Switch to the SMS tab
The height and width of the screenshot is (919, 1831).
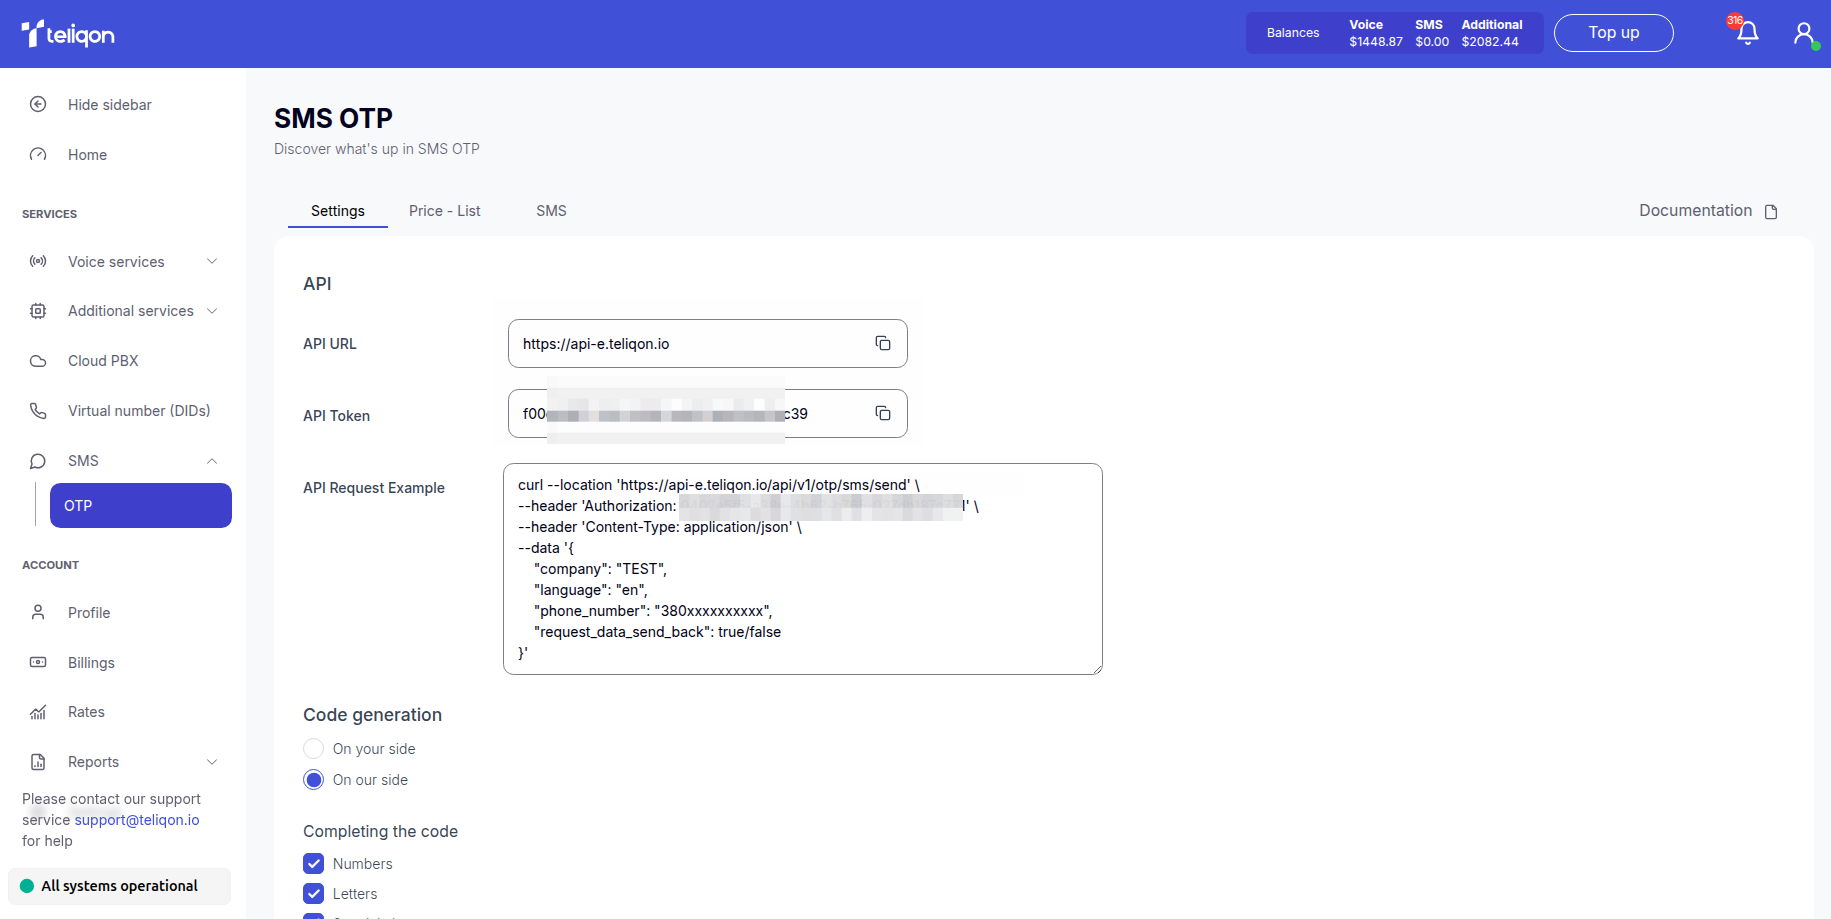coord(551,211)
